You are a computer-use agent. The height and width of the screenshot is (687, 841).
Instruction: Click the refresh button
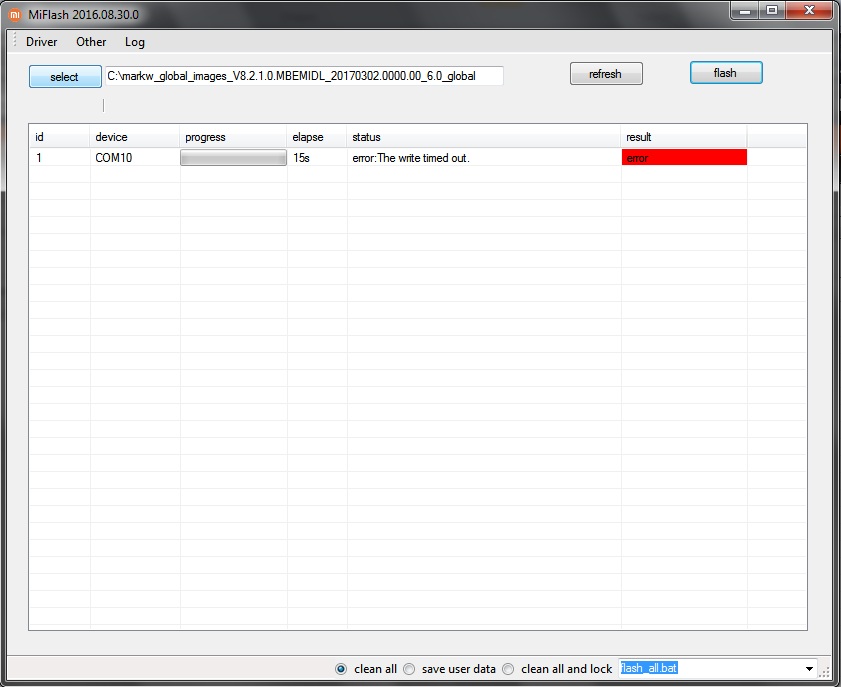pos(606,74)
